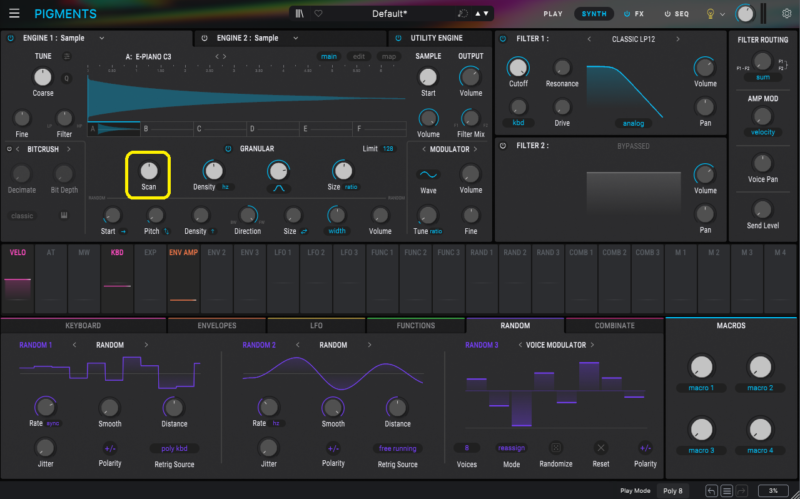
Task: Click the keyboard icon in Bitcrush section
Action: (x=64, y=215)
